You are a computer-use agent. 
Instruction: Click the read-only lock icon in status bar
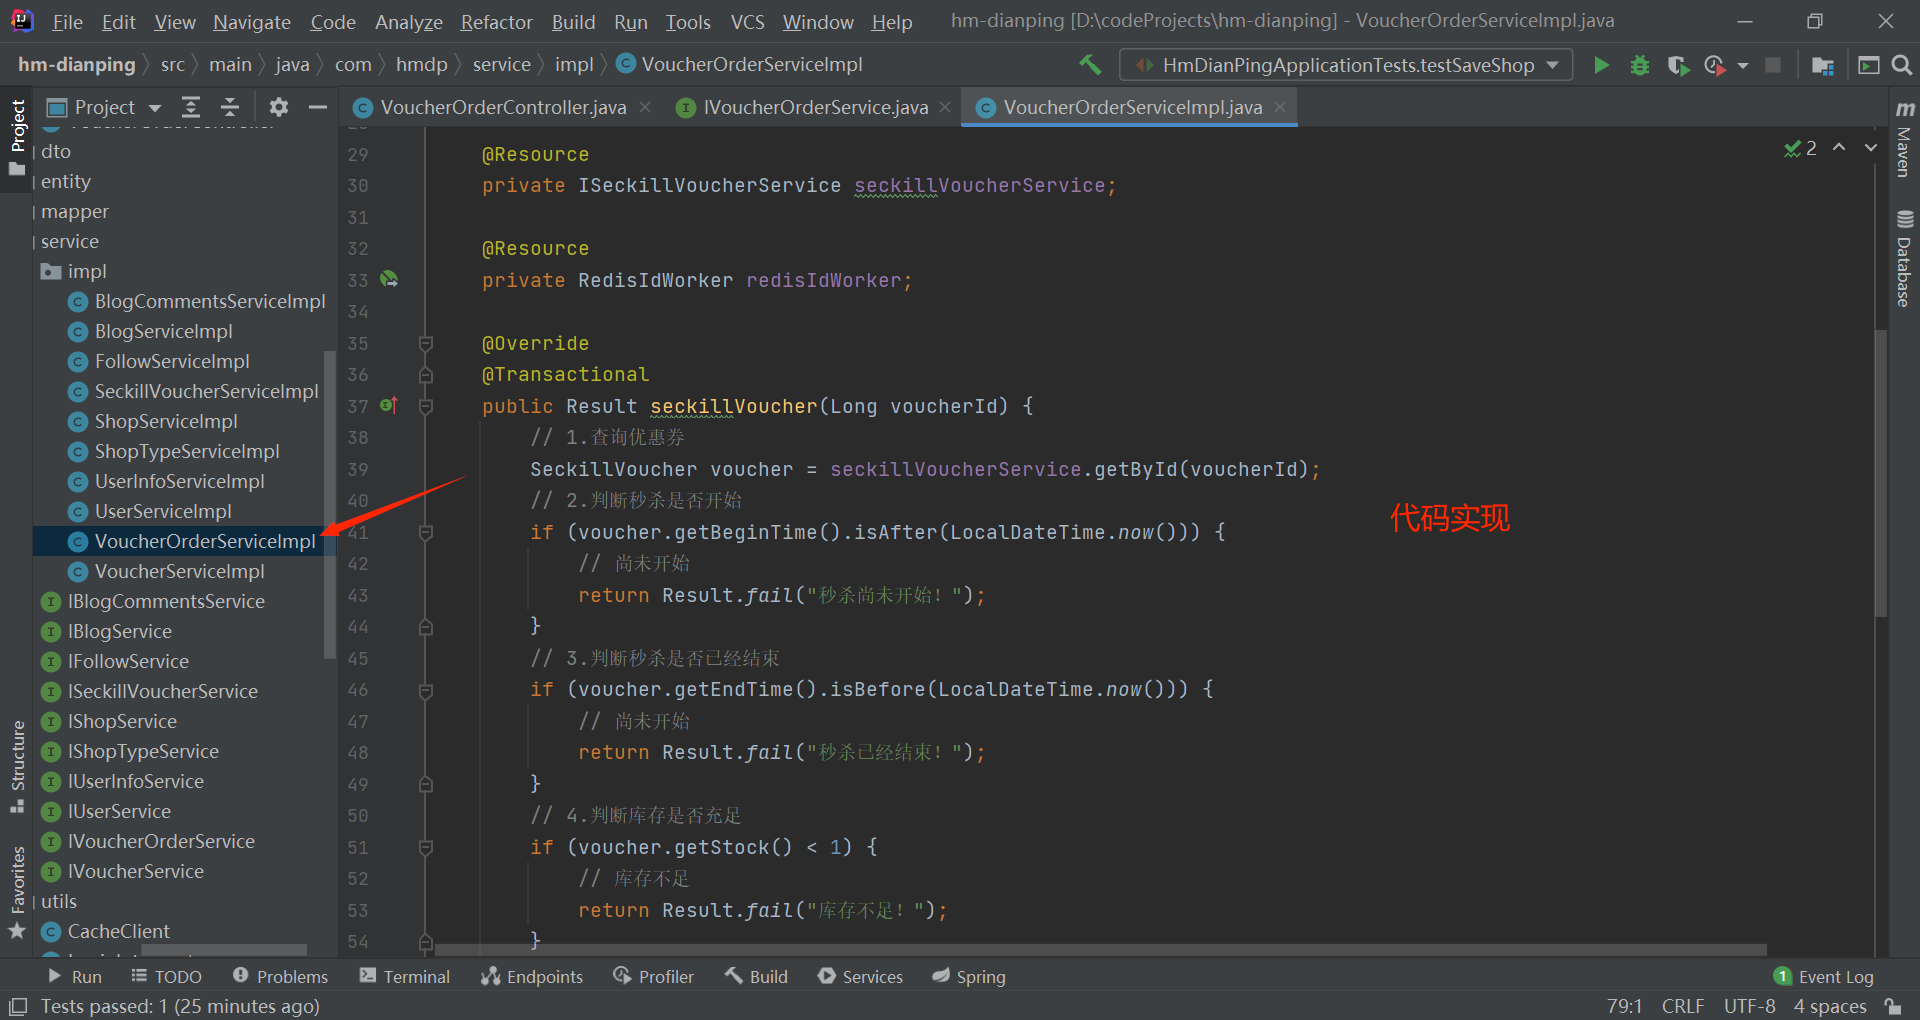1893,1006
